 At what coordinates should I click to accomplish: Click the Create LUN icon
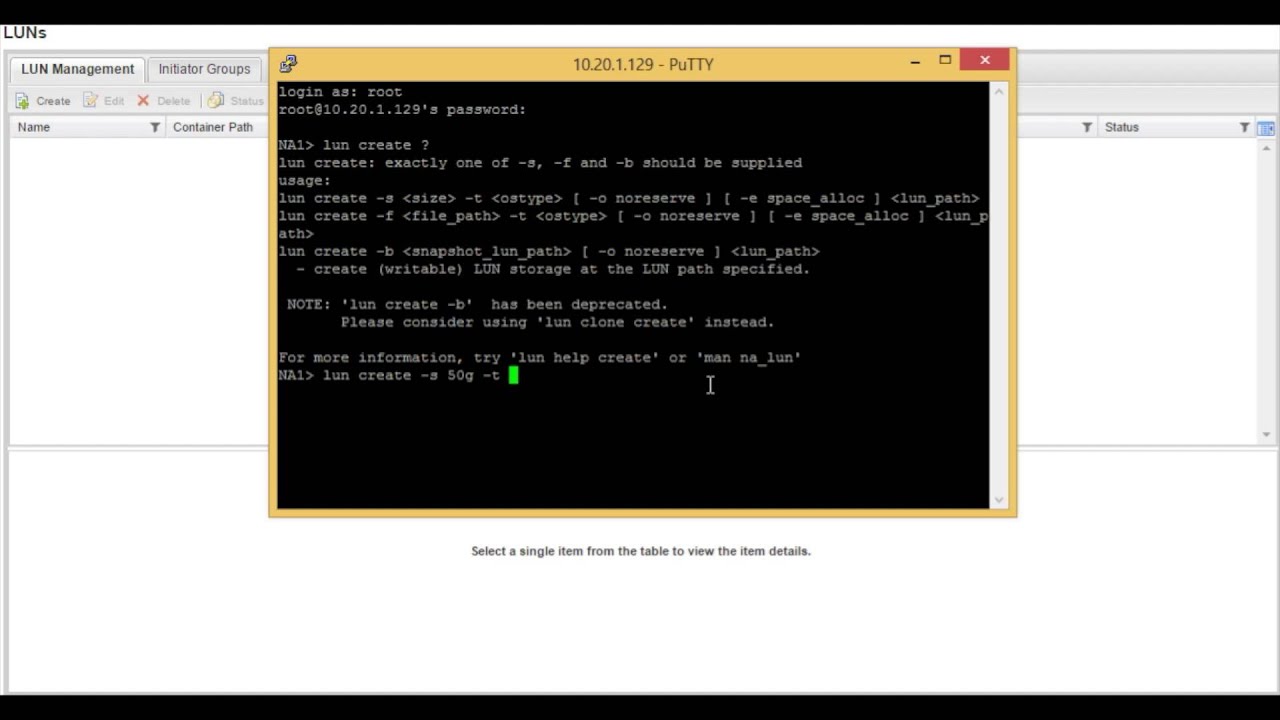click(x=22, y=101)
